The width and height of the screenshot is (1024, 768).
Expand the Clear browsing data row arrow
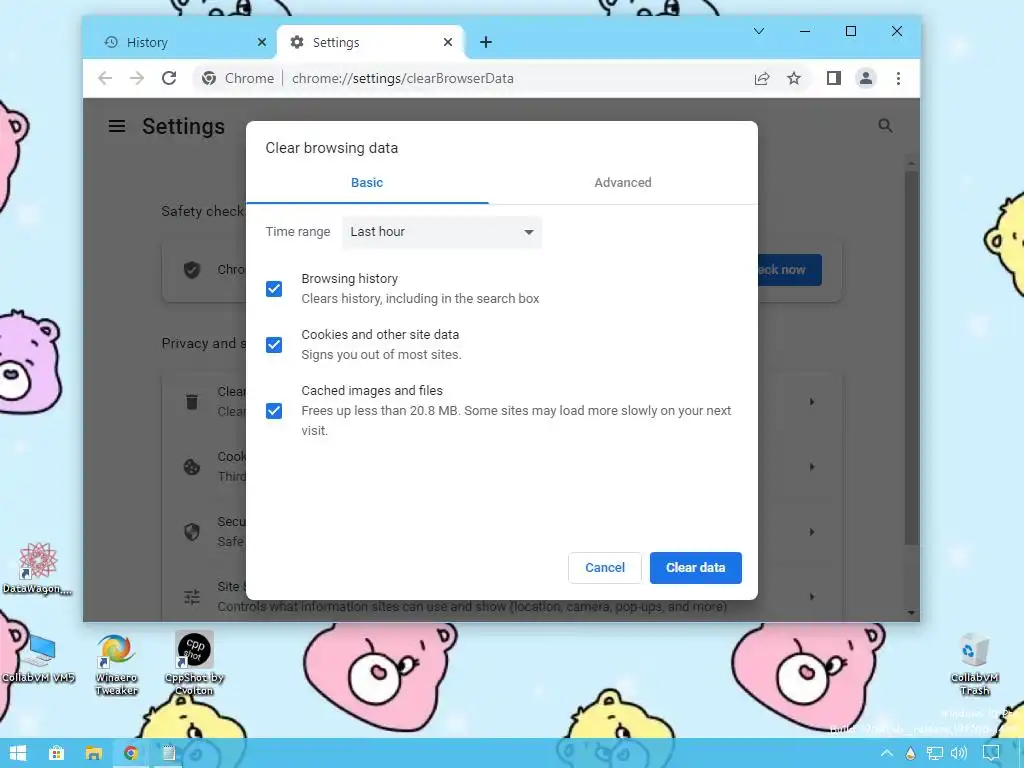click(812, 402)
